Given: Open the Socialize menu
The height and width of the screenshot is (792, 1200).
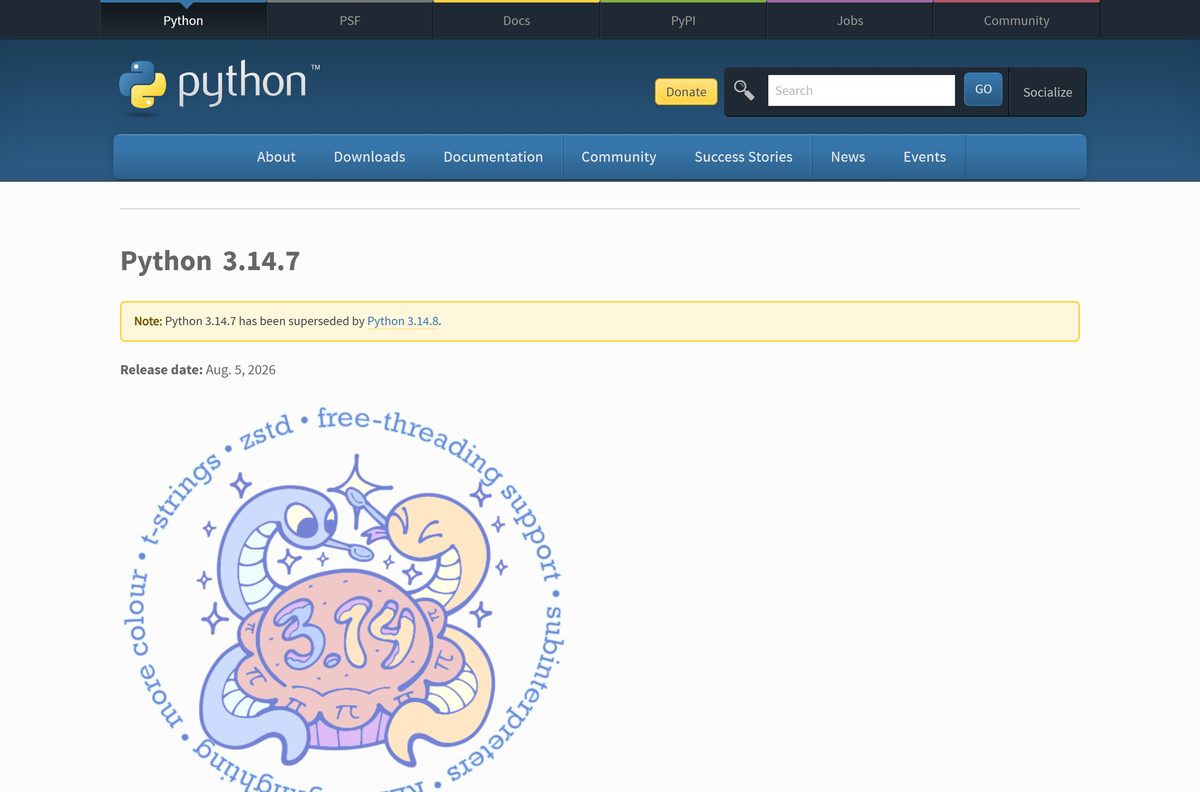Looking at the screenshot, I should (x=1047, y=92).
